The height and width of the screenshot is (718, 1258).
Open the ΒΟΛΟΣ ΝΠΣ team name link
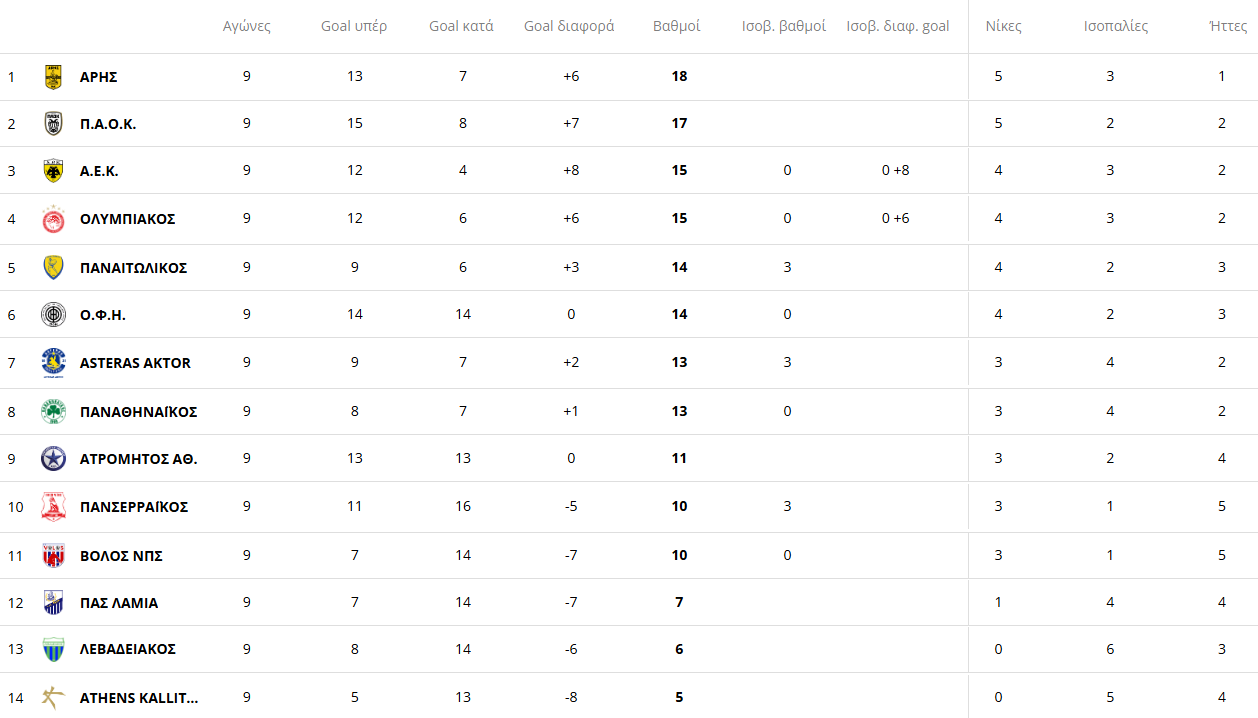(121, 556)
